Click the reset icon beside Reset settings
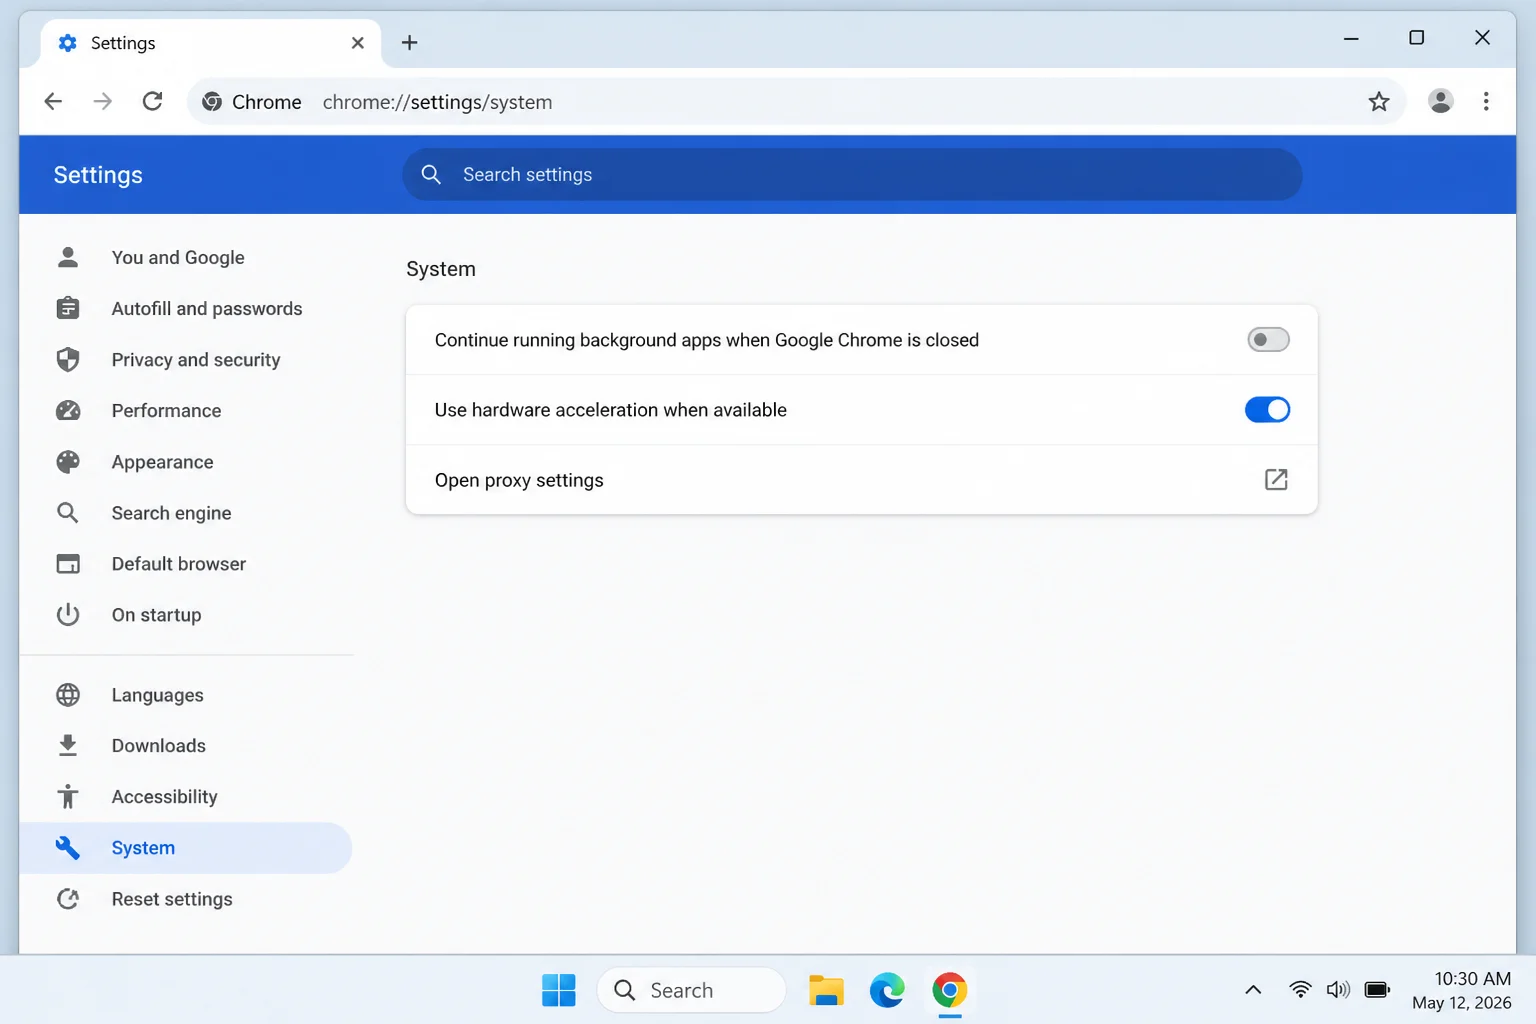This screenshot has height=1024, width=1536. (68, 898)
